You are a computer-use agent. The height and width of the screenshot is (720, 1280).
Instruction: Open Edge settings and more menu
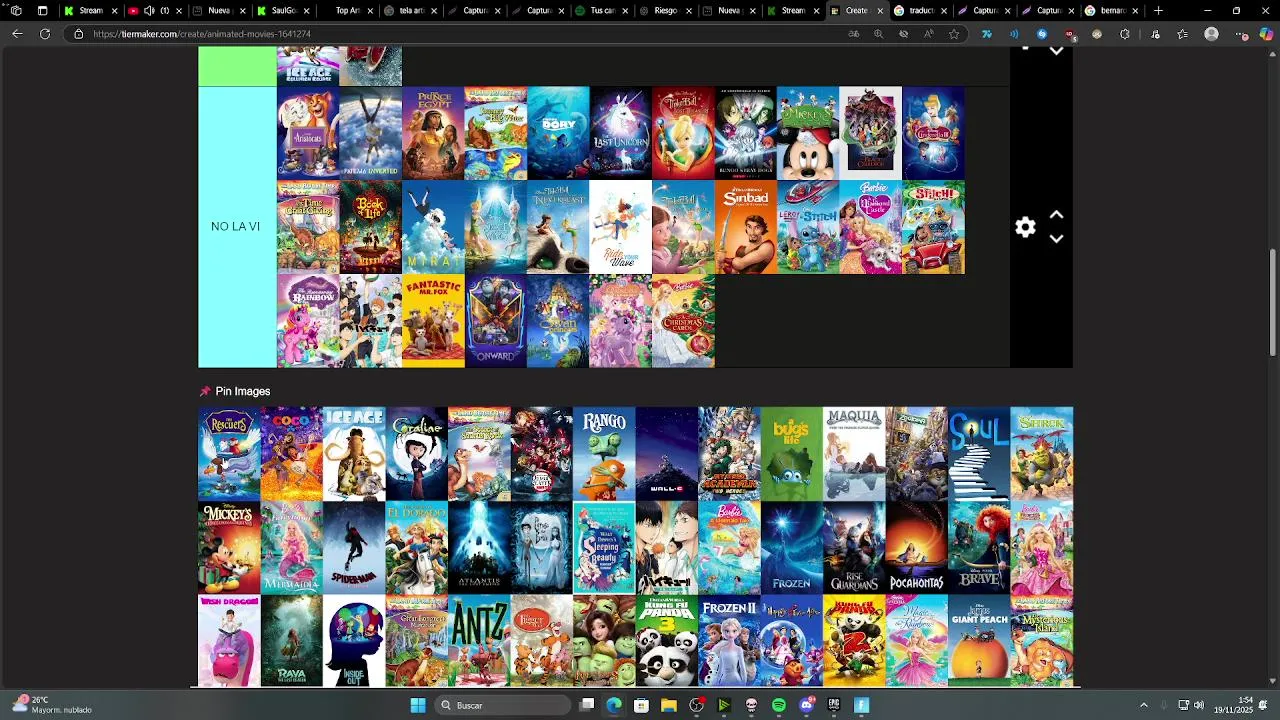[1241, 34]
